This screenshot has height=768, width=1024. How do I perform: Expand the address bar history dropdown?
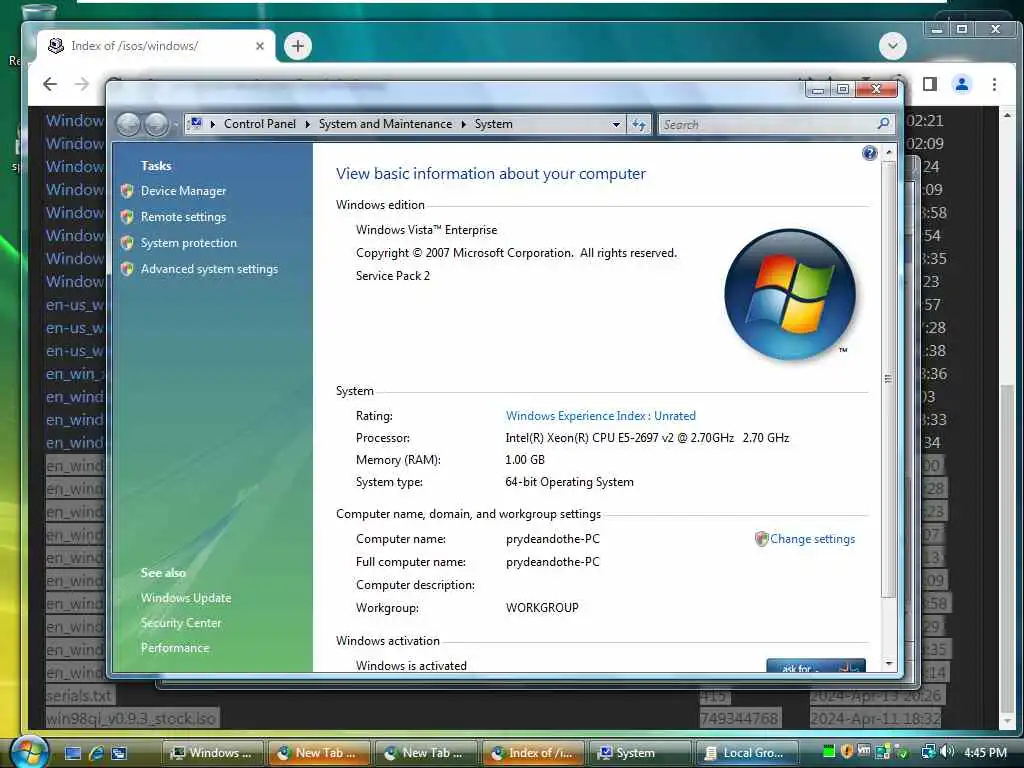pyautogui.click(x=616, y=124)
